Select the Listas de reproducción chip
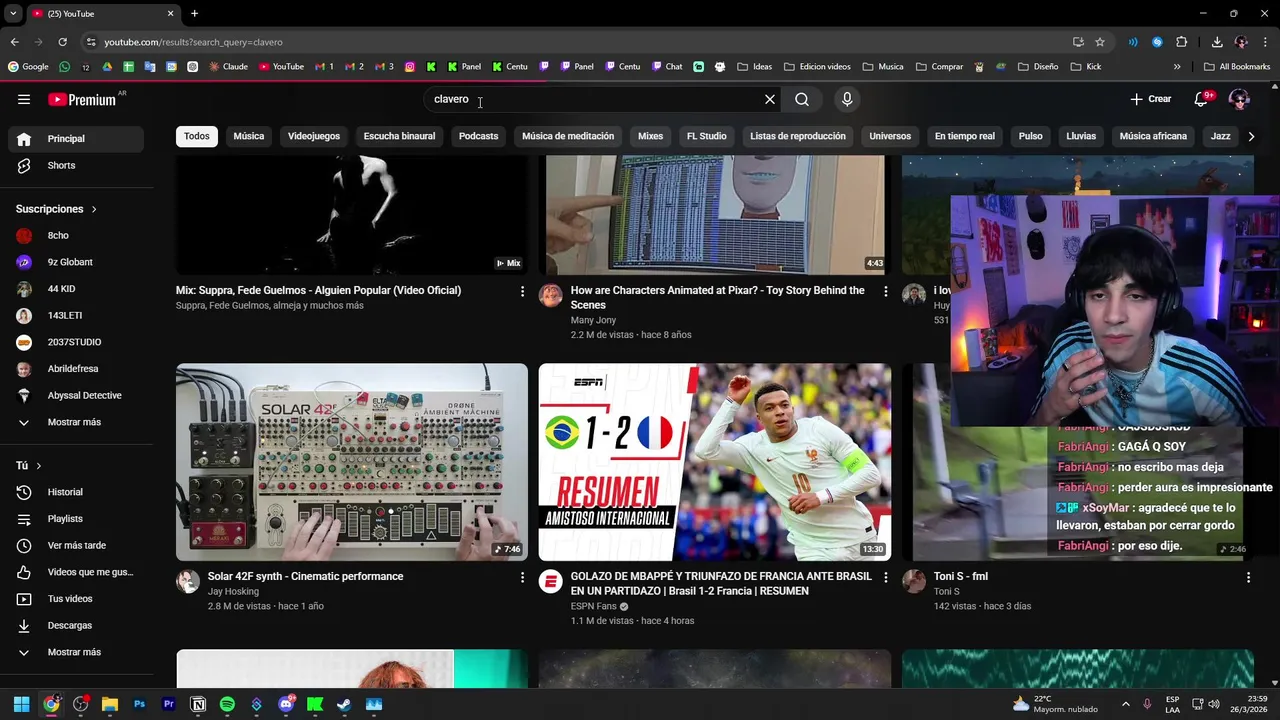Image resolution: width=1280 pixels, height=720 pixels. pyautogui.click(x=798, y=136)
